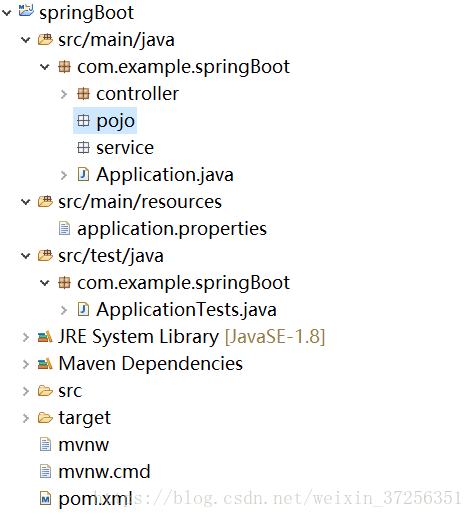The height and width of the screenshot is (518, 474).
Task: Expand ApplicationTests.java node
Action: pos(64,310)
